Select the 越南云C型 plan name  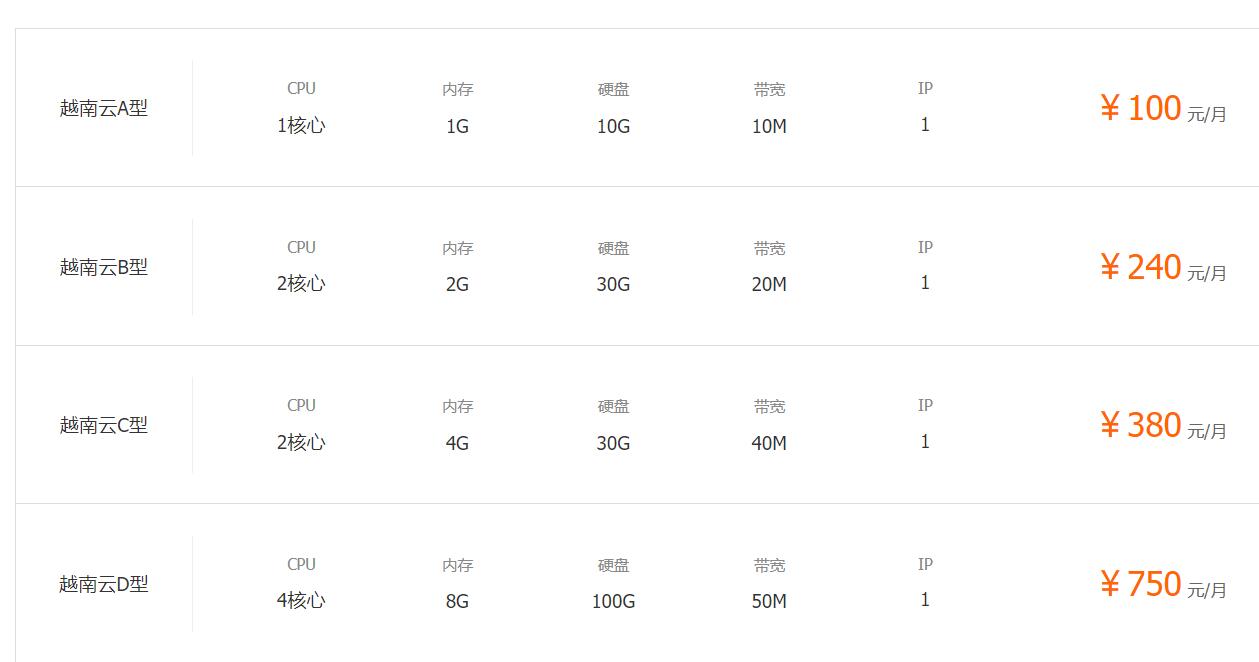point(104,425)
